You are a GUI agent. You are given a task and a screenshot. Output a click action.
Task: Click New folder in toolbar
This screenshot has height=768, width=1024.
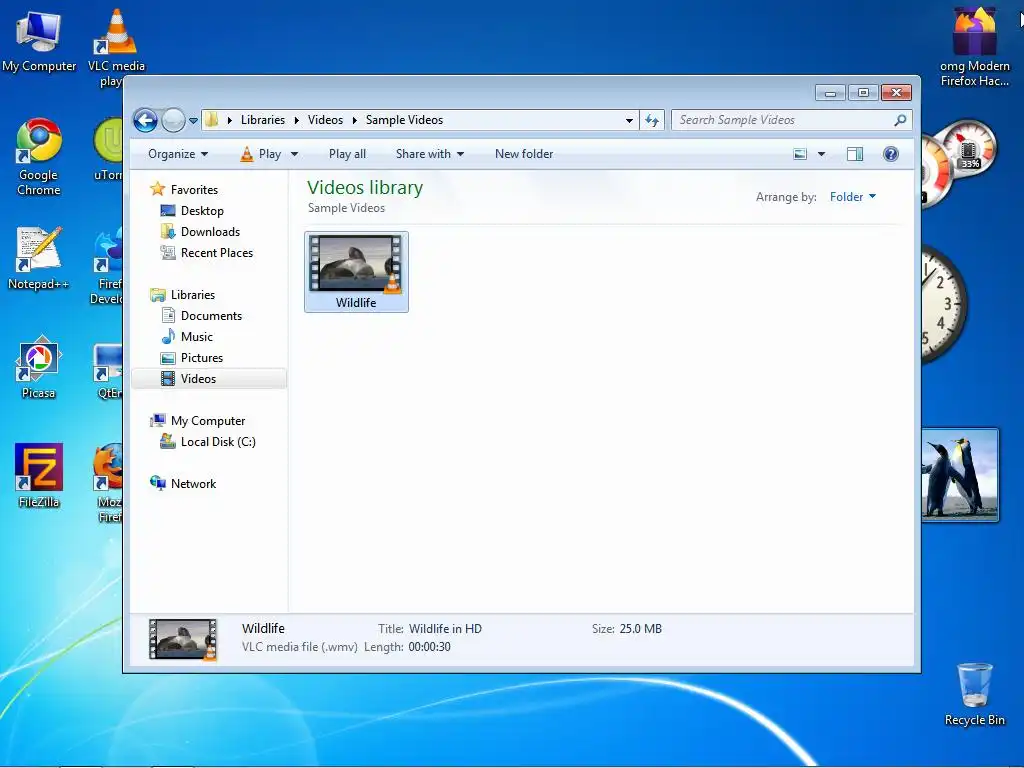[524, 154]
